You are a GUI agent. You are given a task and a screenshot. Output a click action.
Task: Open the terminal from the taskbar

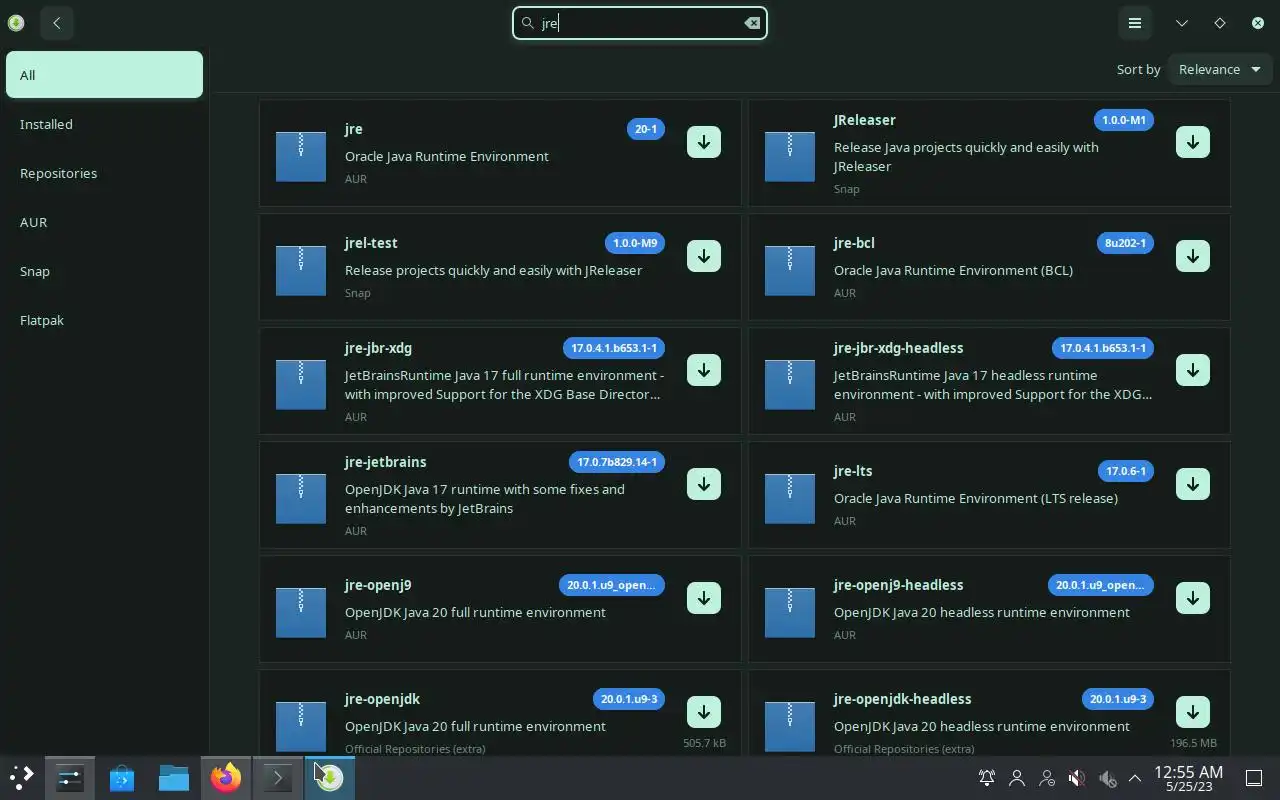278,777
